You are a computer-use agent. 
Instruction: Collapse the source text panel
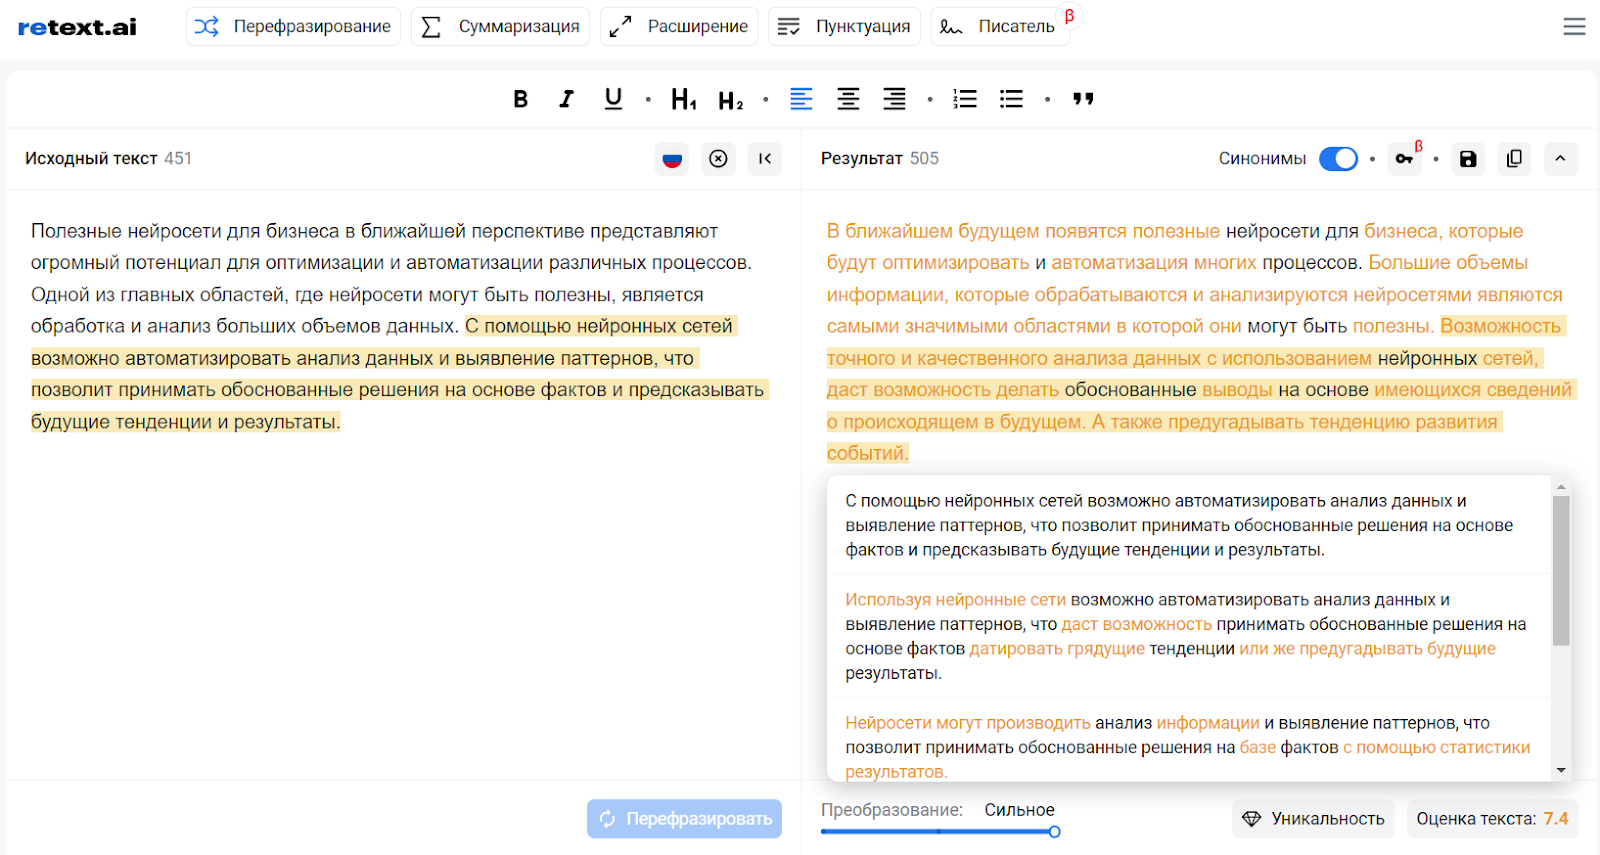coord(765,158)
